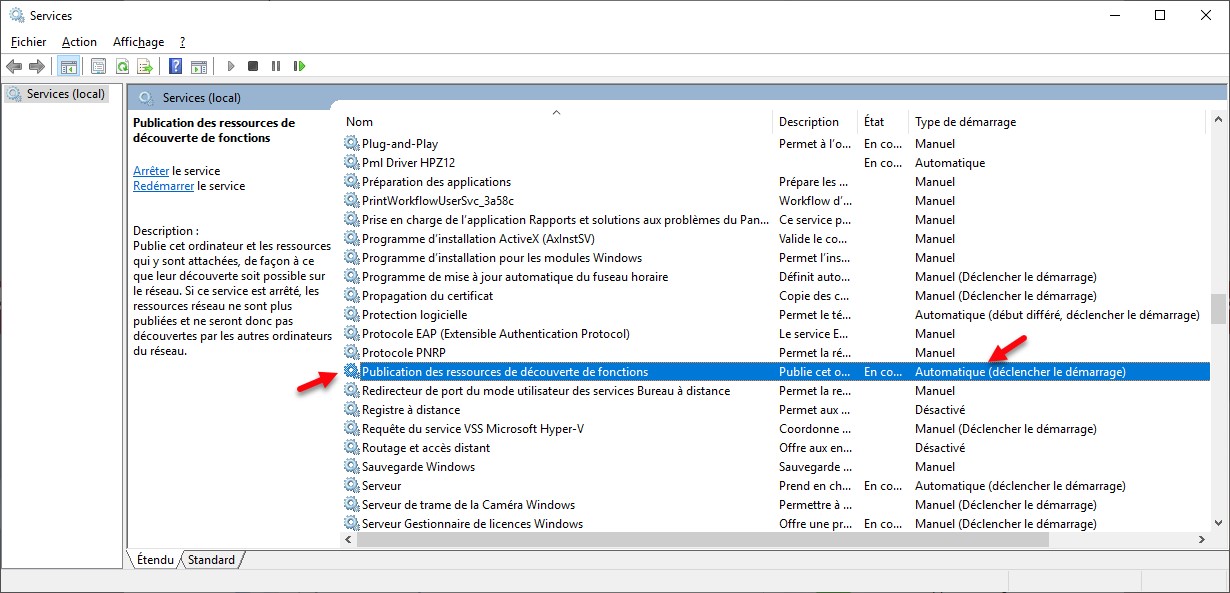Switch to the Standard tab
The image size is (1230, 593).
click(211, 560)
